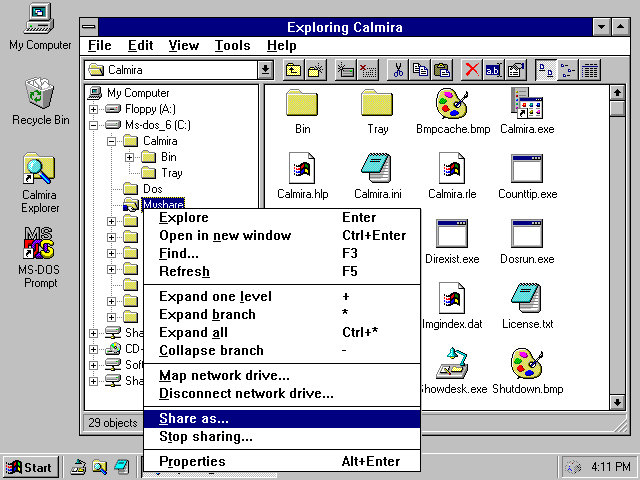The height and width of the screenshot is (480, 640).
Task: Choose Expand one level
Action: pyautogui.click(x=282, y=297)
